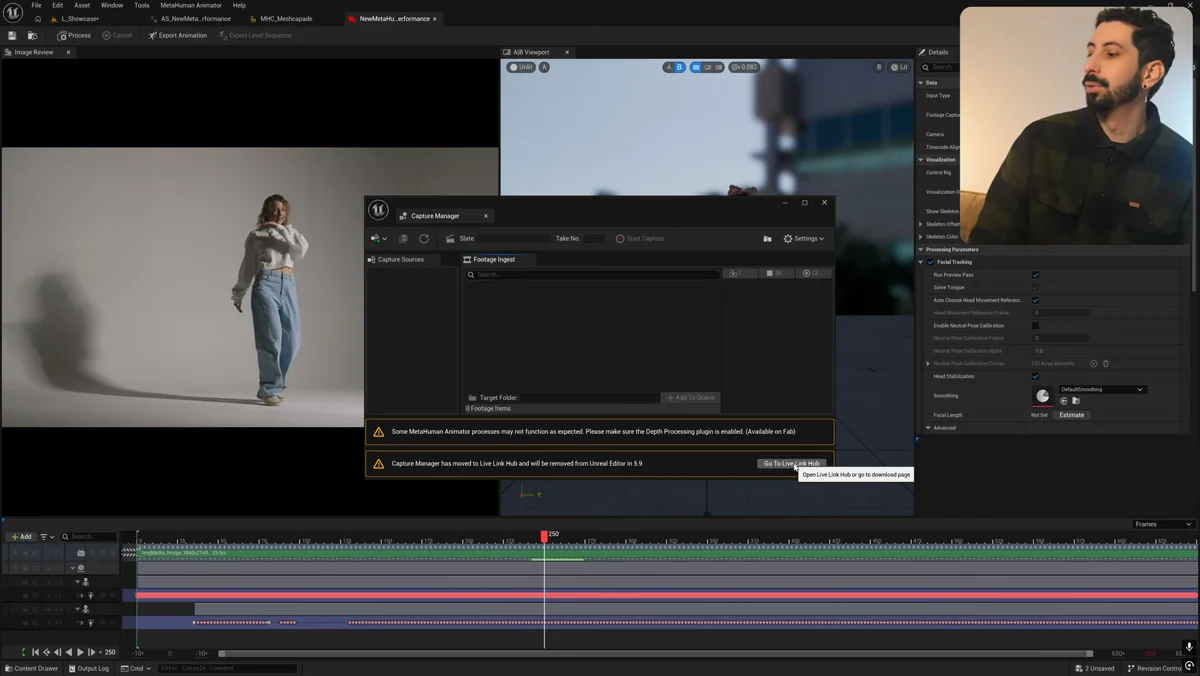Click the Save asset icon in toolbar

(x=12, y=35)
